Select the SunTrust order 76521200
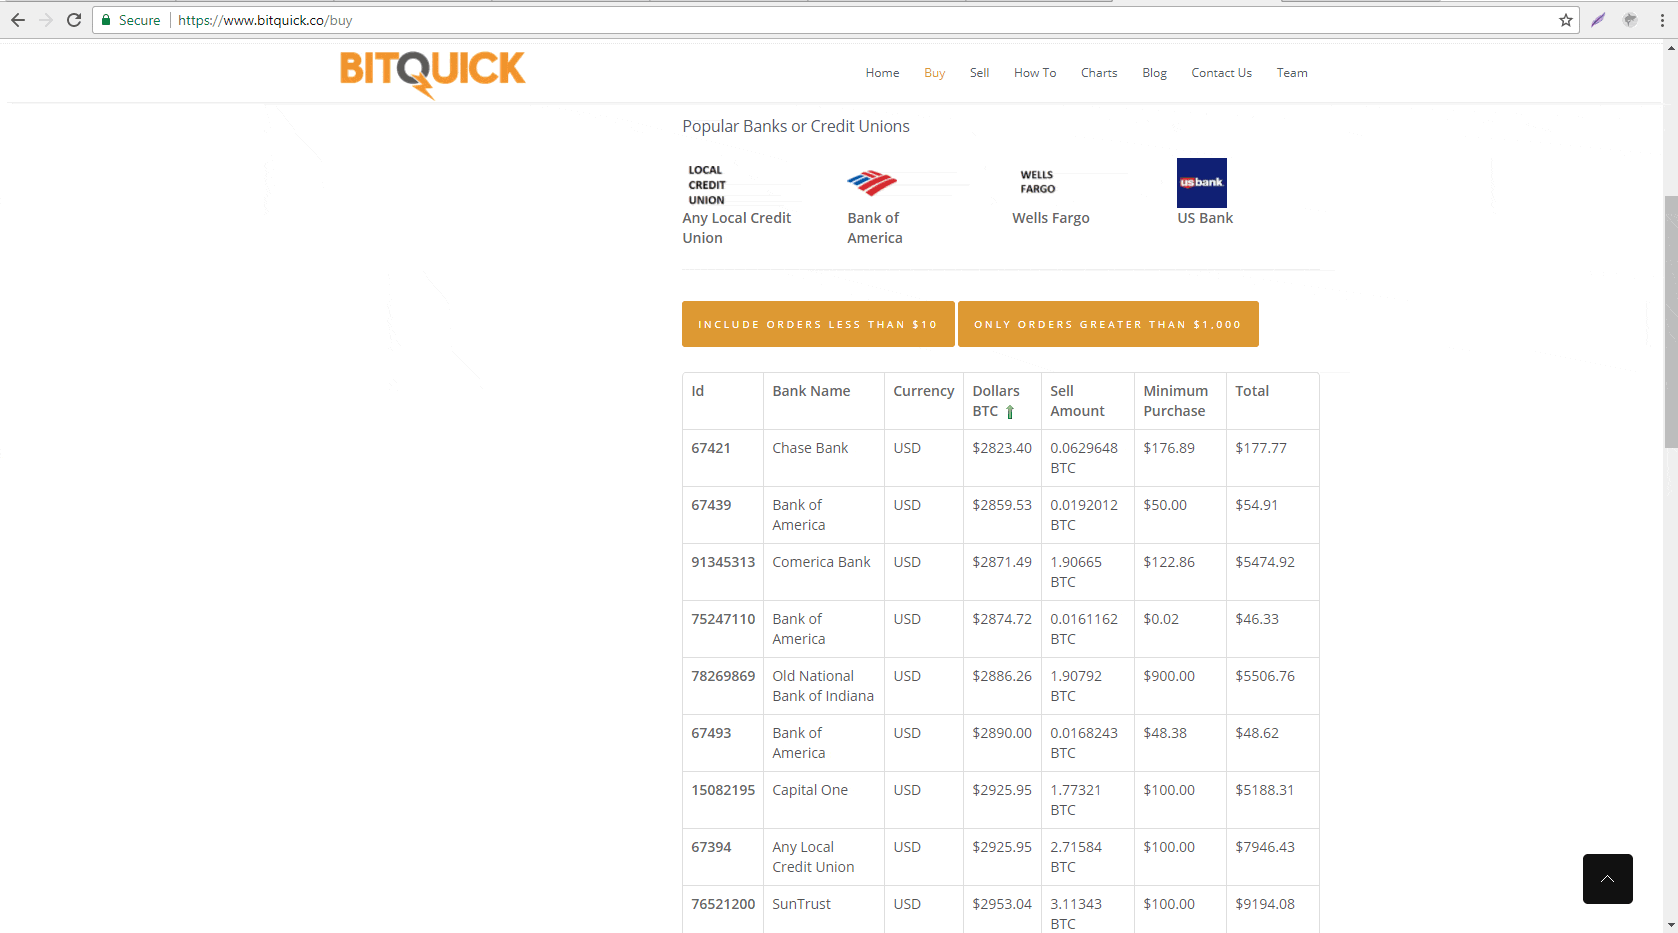 coord(1000,910)
